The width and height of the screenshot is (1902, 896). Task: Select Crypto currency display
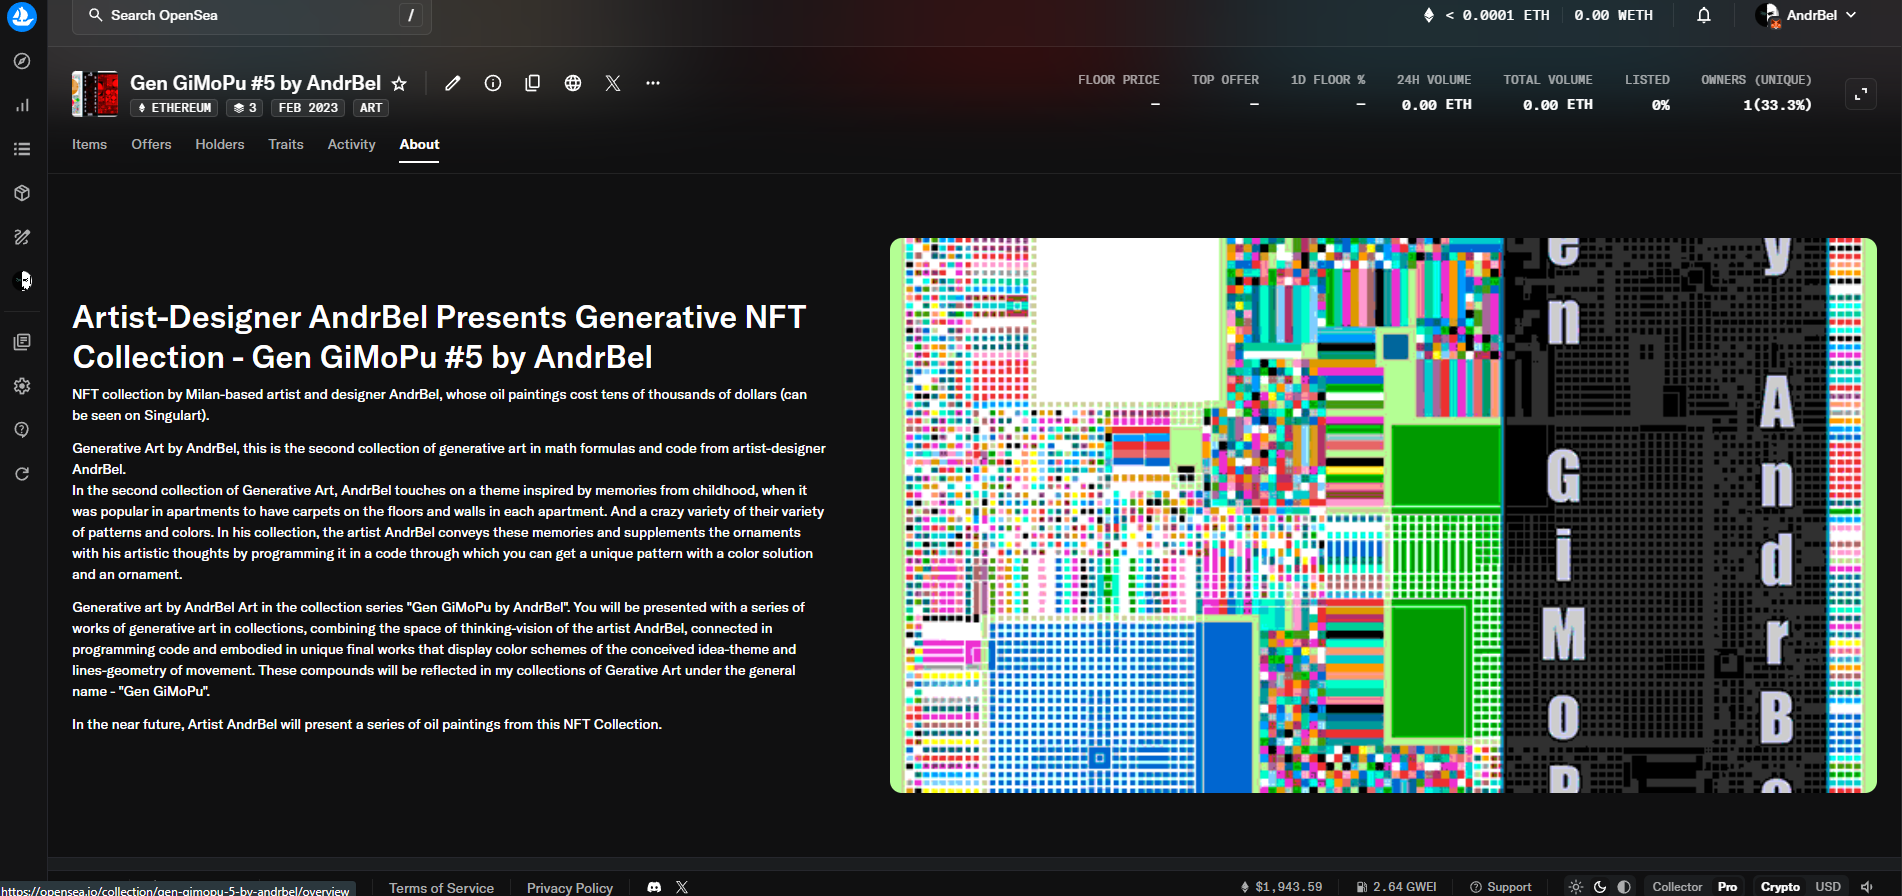coord(1780,887)
